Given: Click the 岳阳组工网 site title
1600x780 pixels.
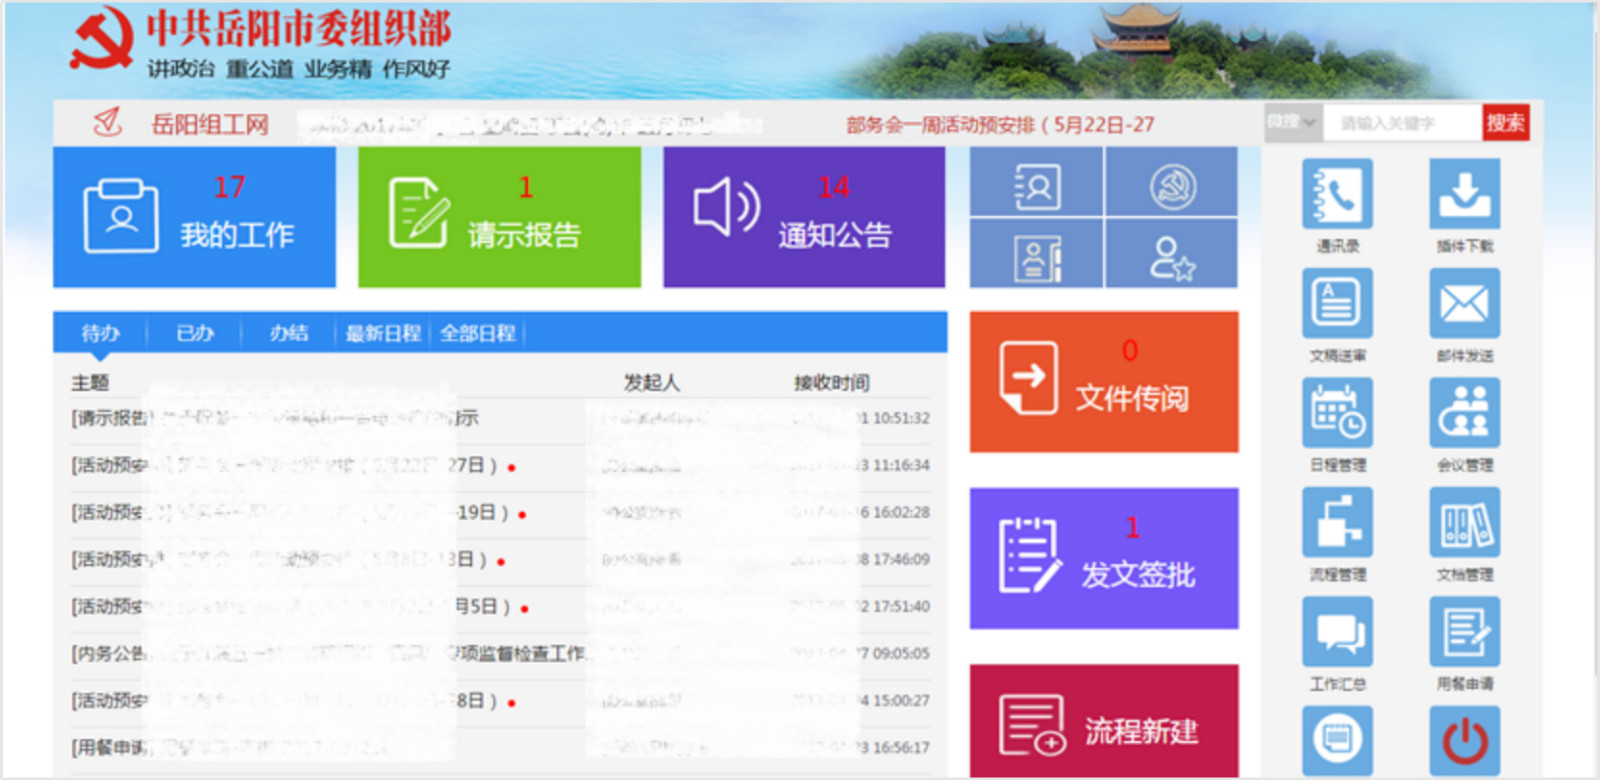Looking at the screenshot, I should click(x=210, y=124).
